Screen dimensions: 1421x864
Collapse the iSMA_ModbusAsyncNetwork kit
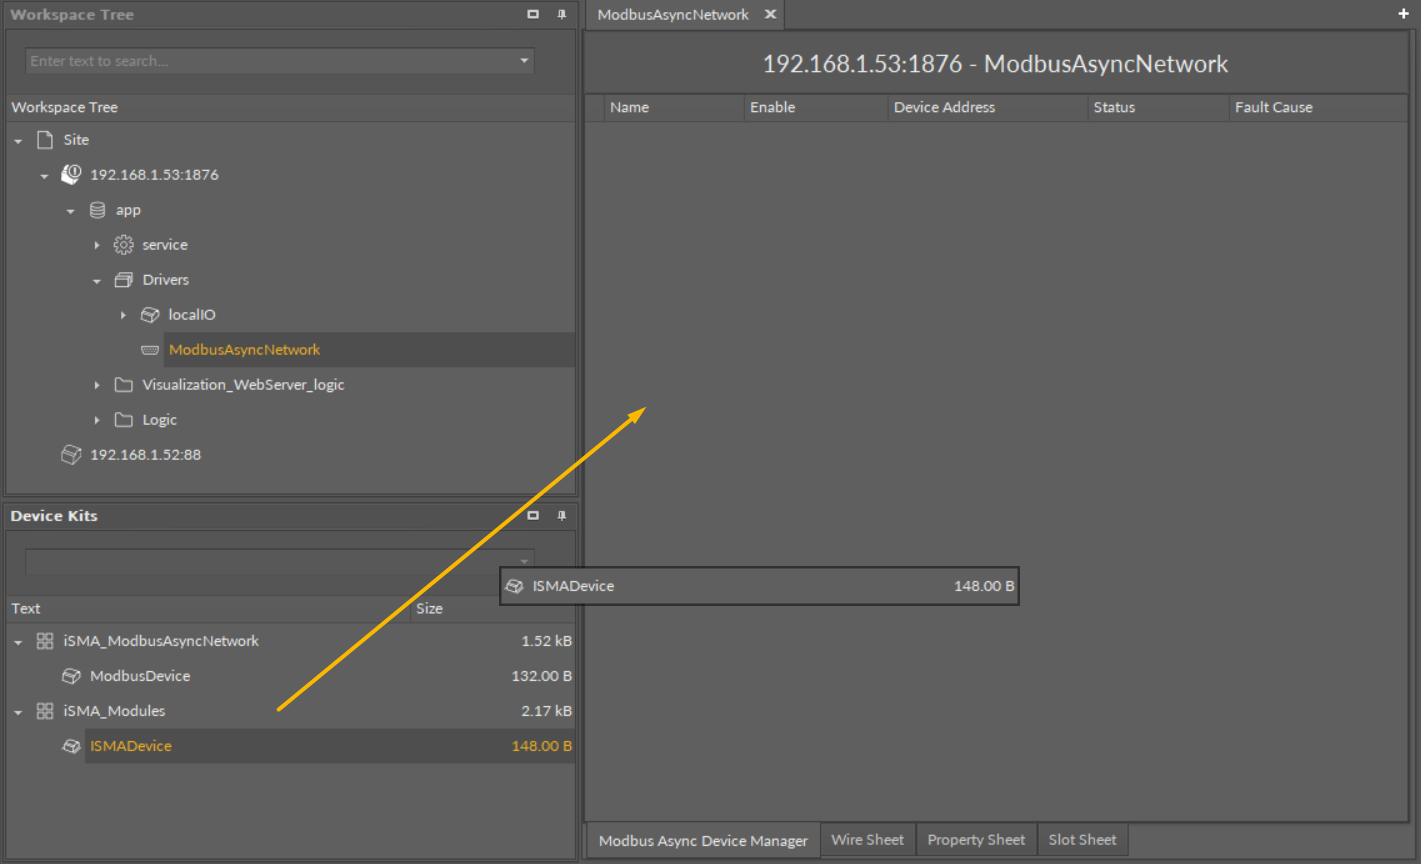click(x=18, y=642)
